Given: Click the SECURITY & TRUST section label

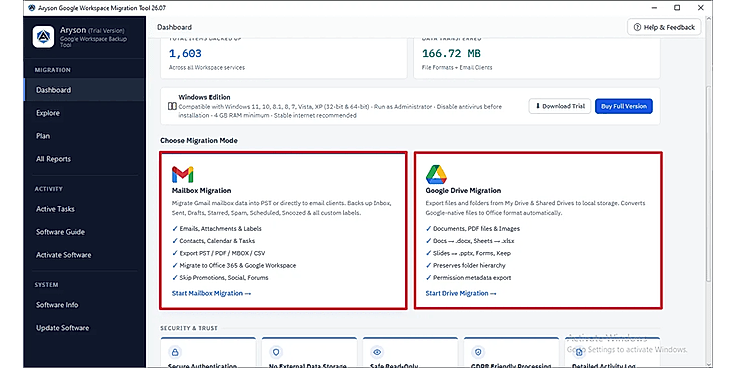Looking at the screenshot, I should (x=189, y=328).
